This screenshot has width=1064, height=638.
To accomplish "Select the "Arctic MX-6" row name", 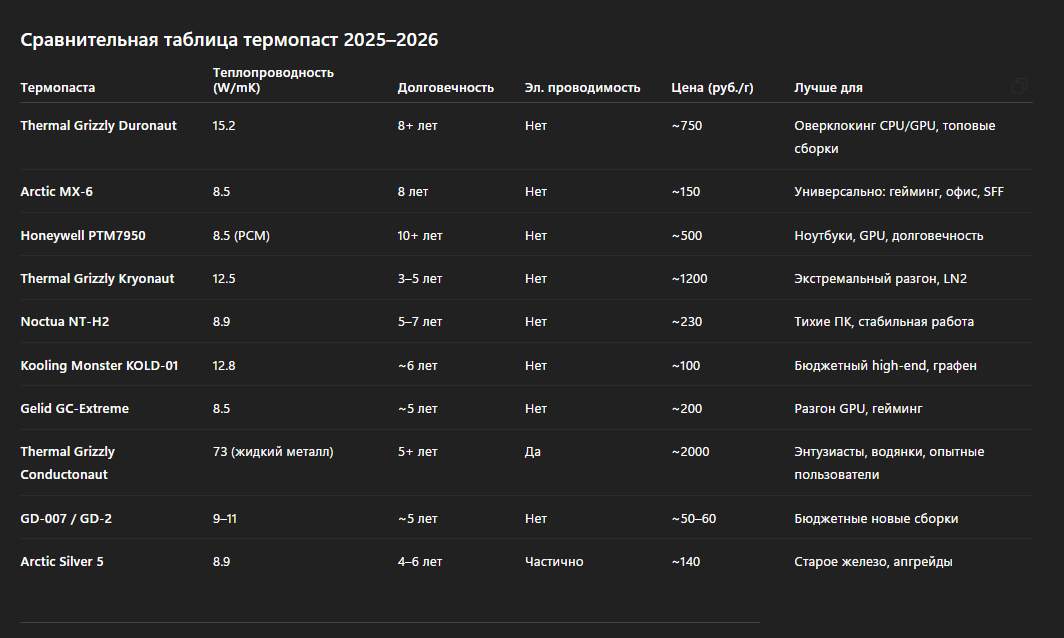I will point(56,191).
